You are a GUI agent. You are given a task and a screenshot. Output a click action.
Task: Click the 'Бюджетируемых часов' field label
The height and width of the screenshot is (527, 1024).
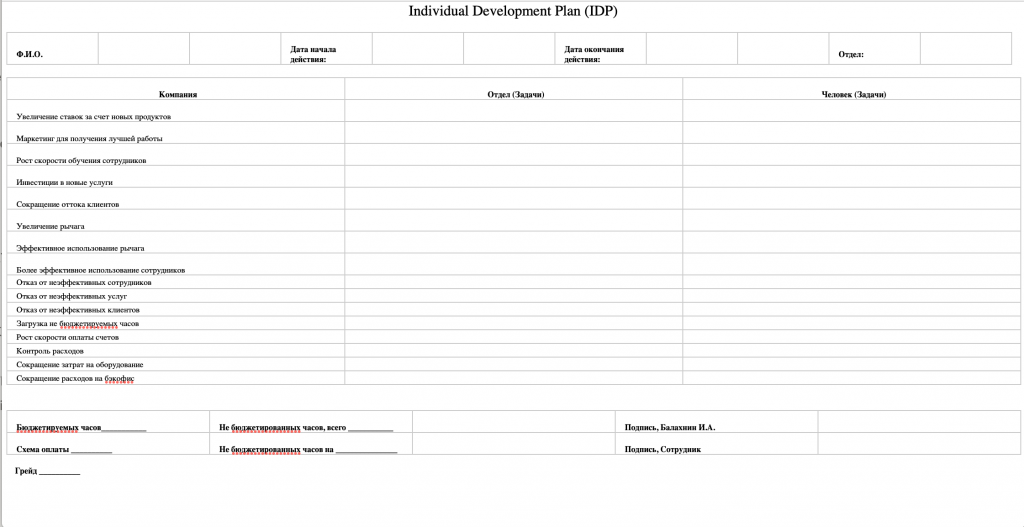click(59, 428)
